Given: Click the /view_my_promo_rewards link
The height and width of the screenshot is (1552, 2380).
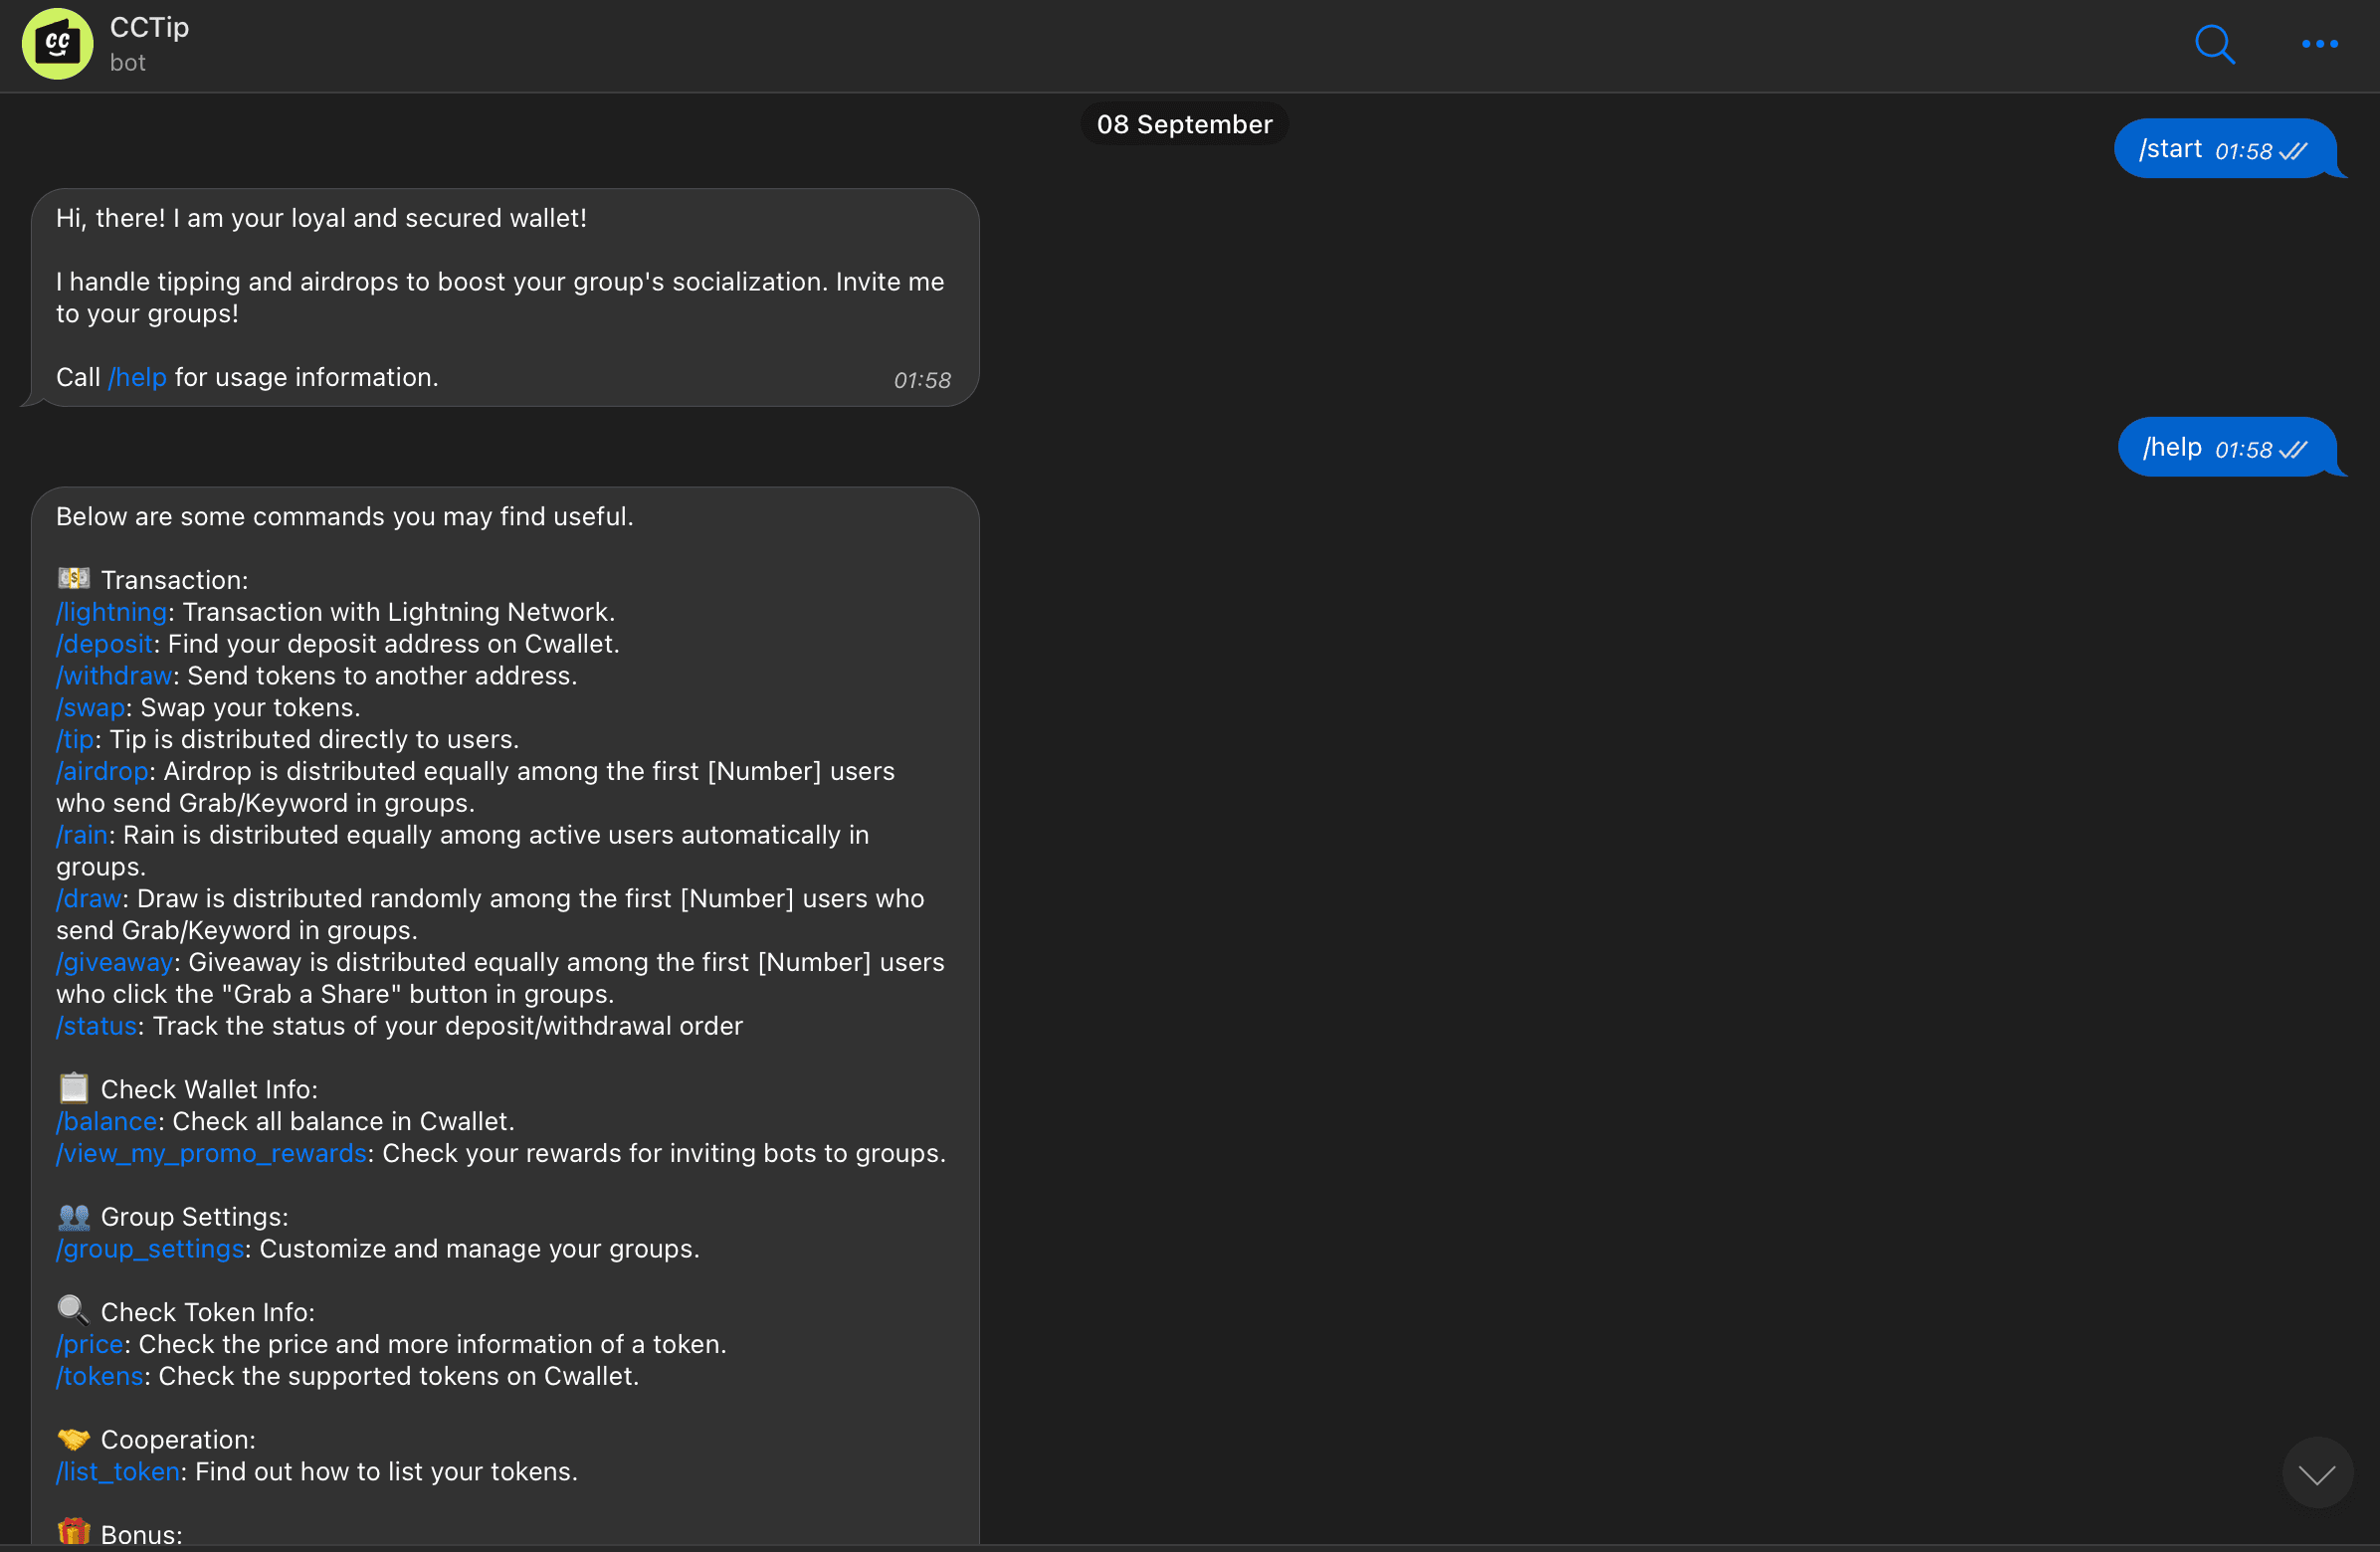Looking at the screenshot, I should pos(212,1154).
